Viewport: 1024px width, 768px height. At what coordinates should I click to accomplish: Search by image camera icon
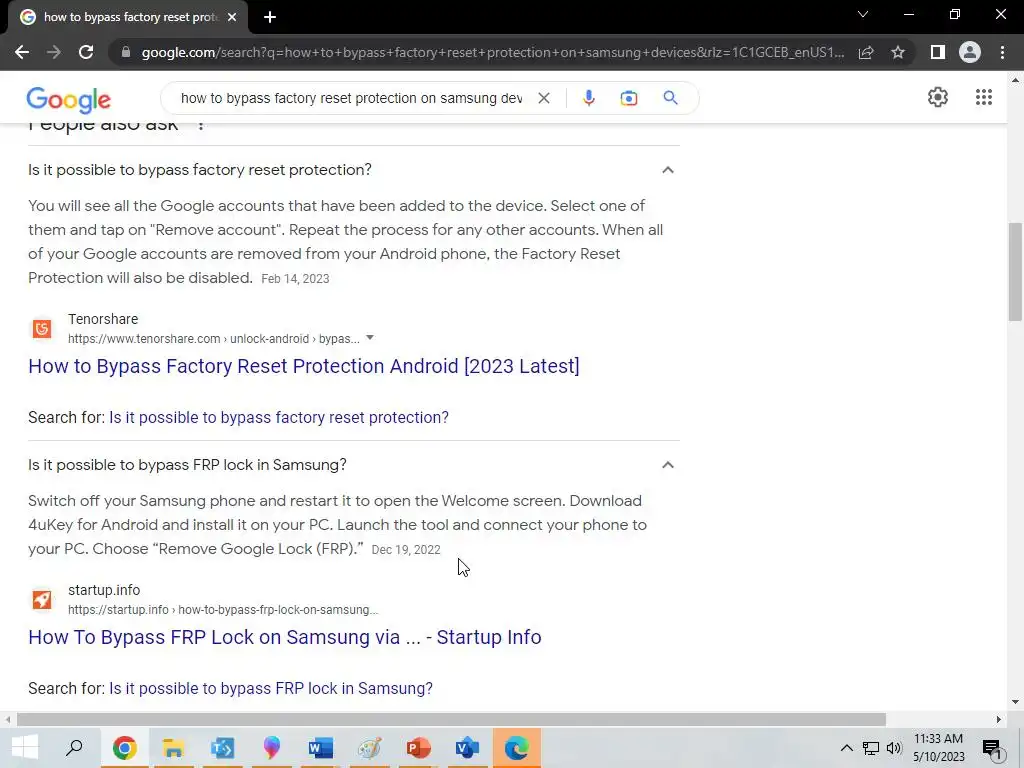pyautogui.click(x=628, y=98)
